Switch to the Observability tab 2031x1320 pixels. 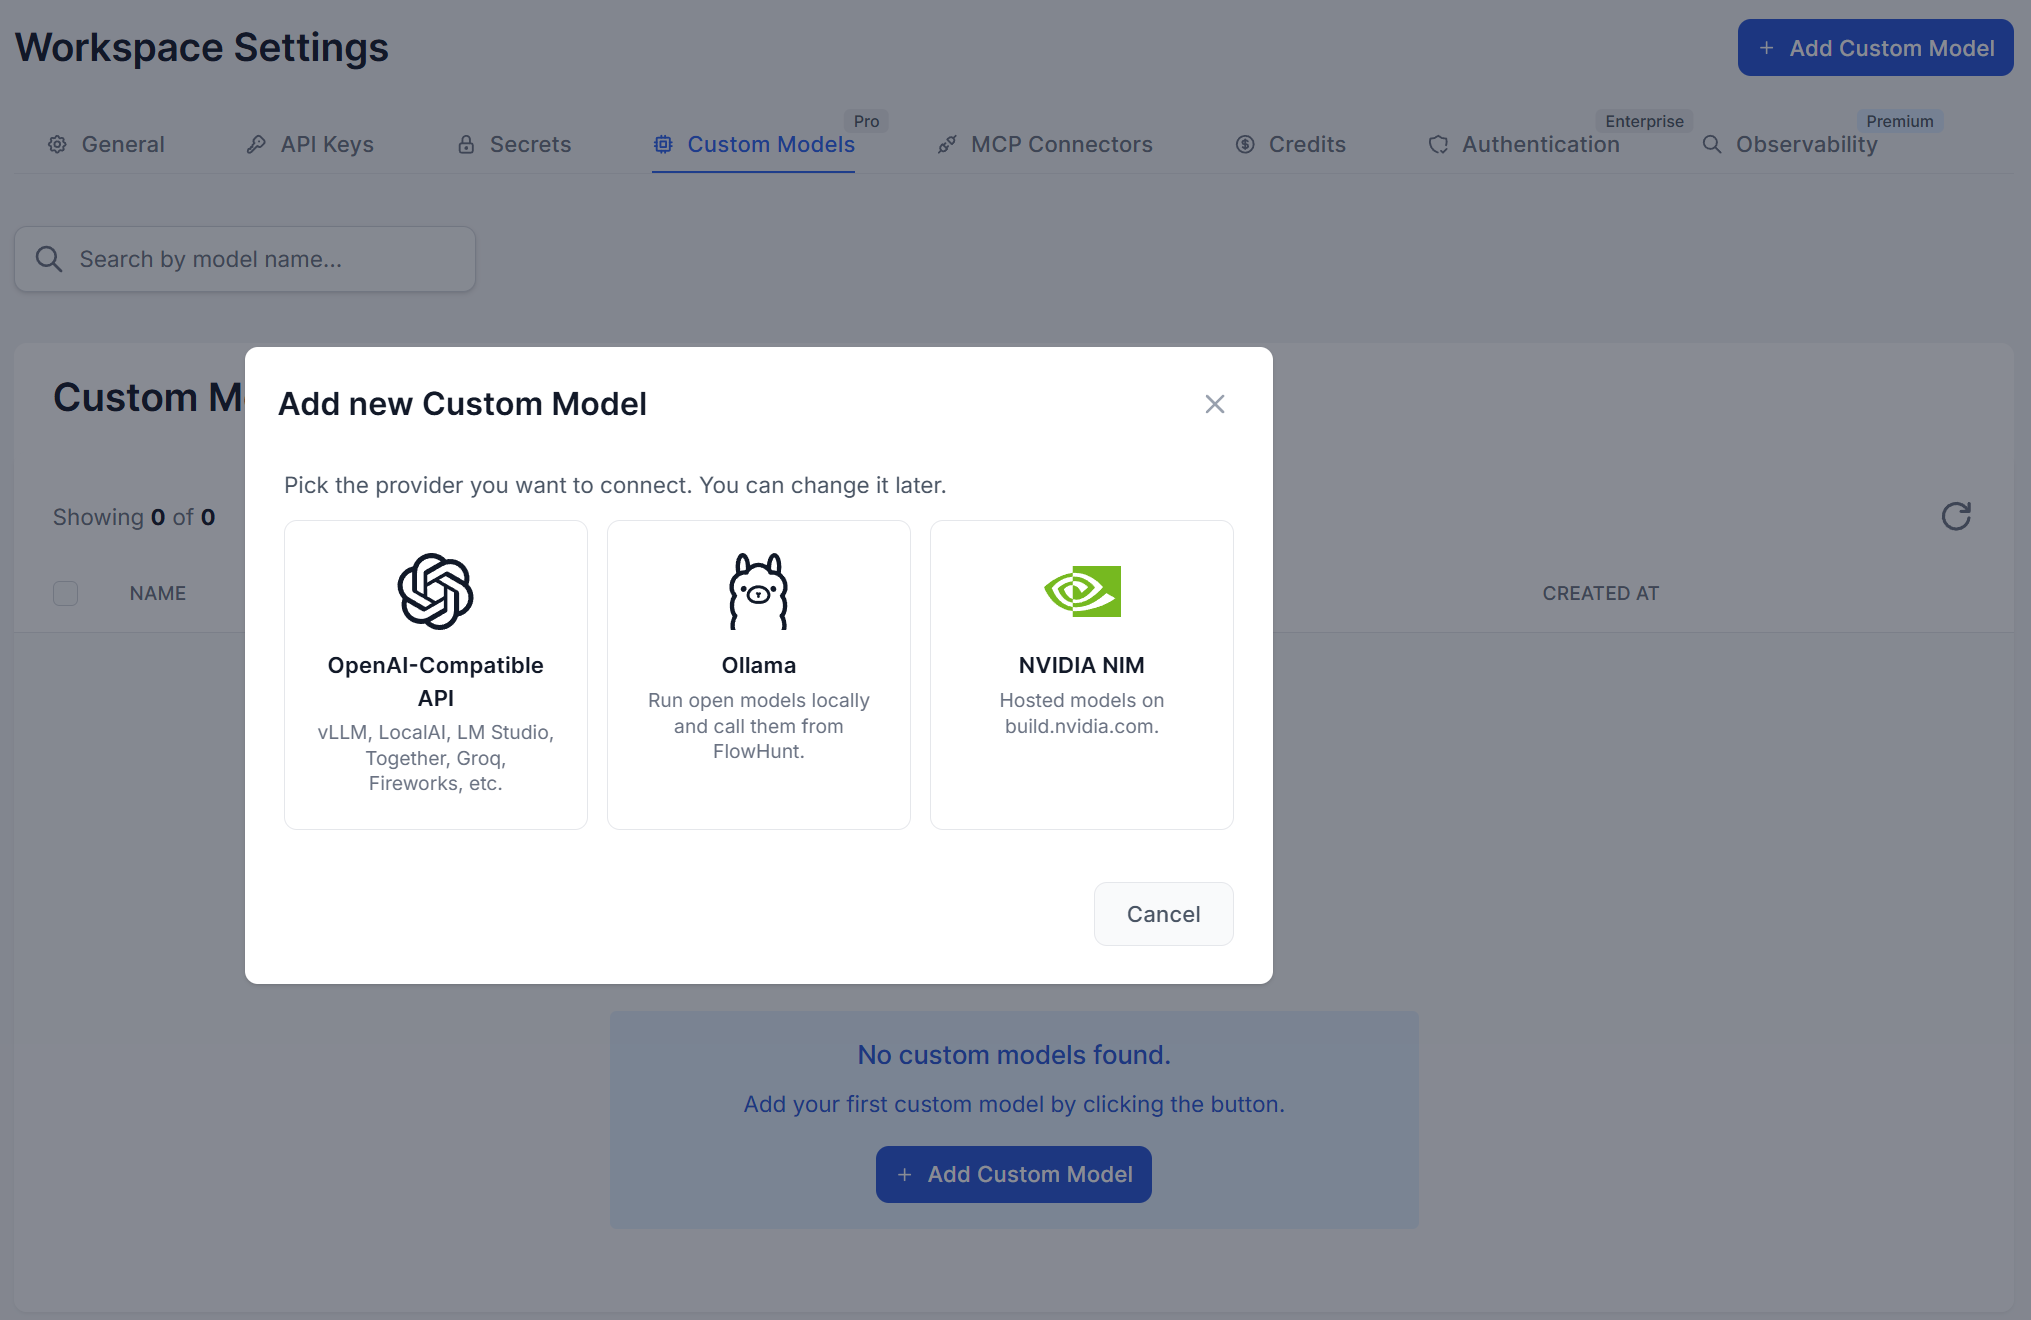[1790, 144]
